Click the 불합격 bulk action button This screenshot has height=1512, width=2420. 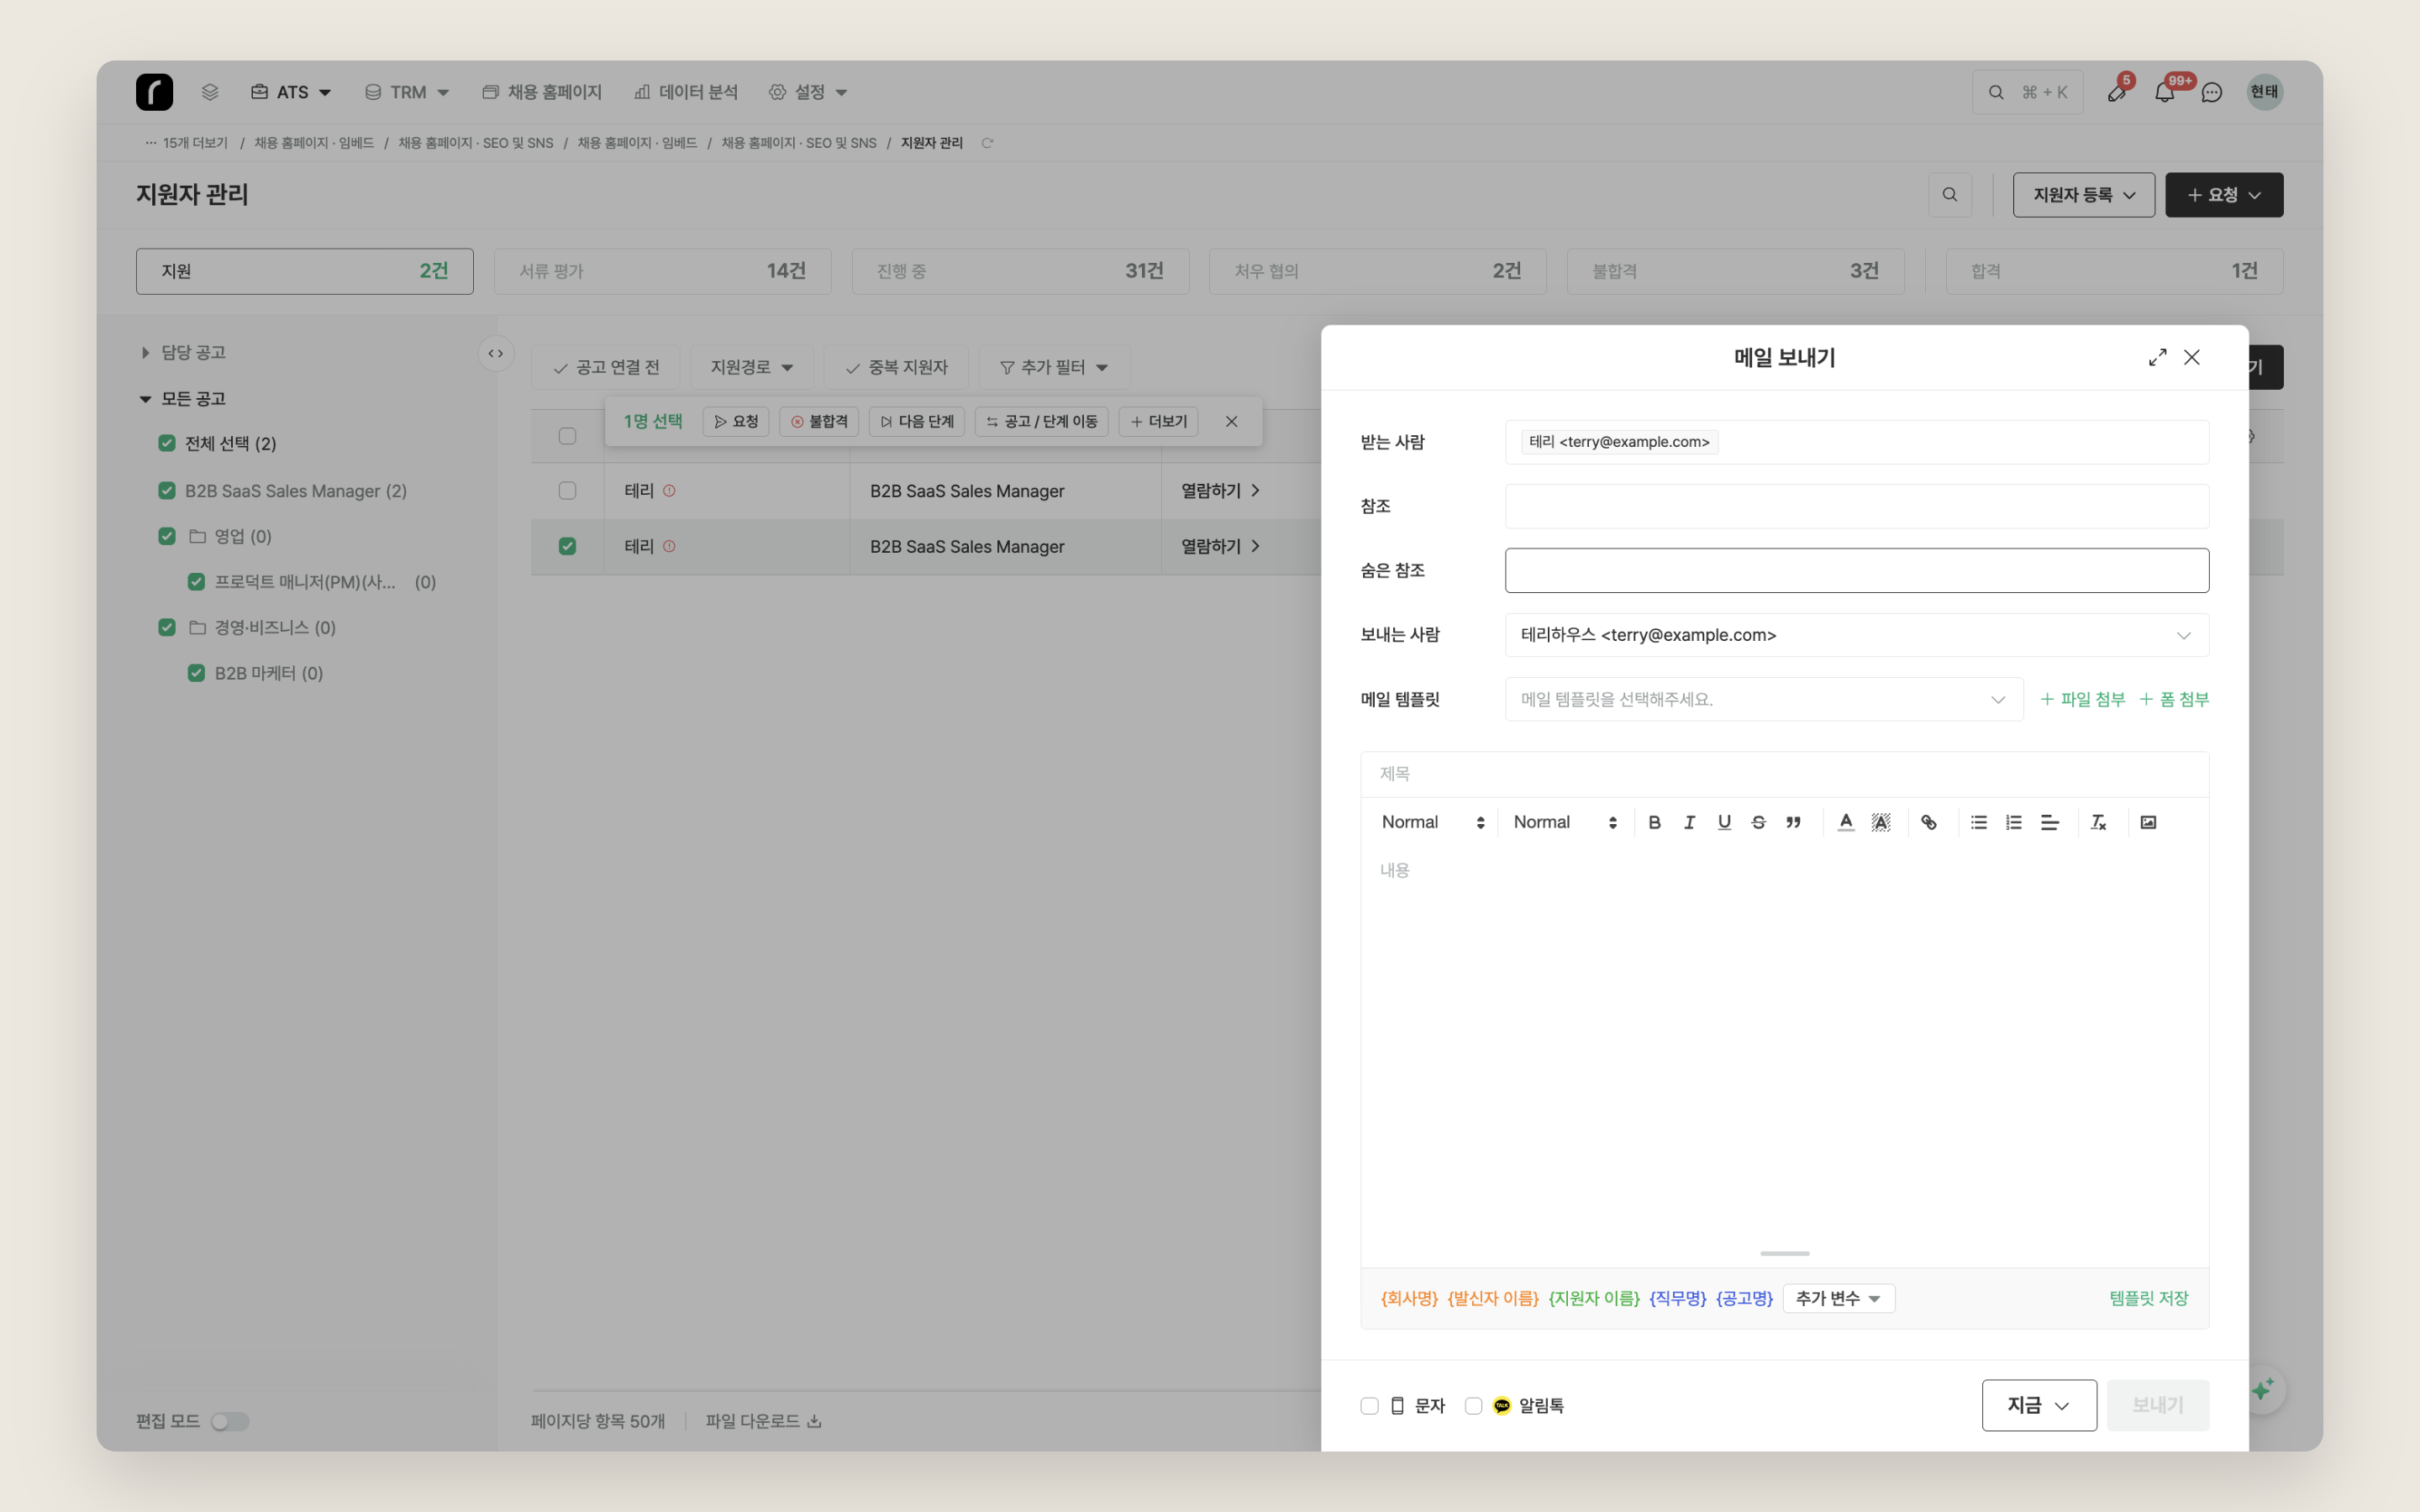click(x=819, y=421)
